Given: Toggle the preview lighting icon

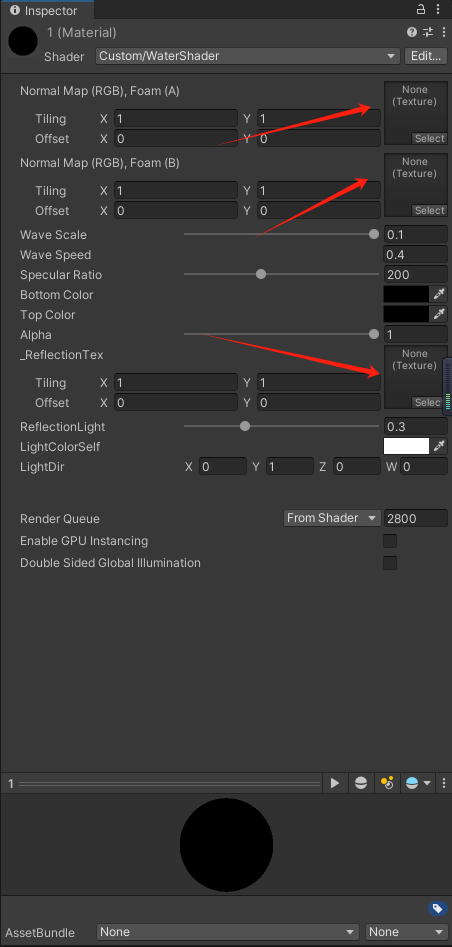Looking at the screenshot, I should [387, 783].
